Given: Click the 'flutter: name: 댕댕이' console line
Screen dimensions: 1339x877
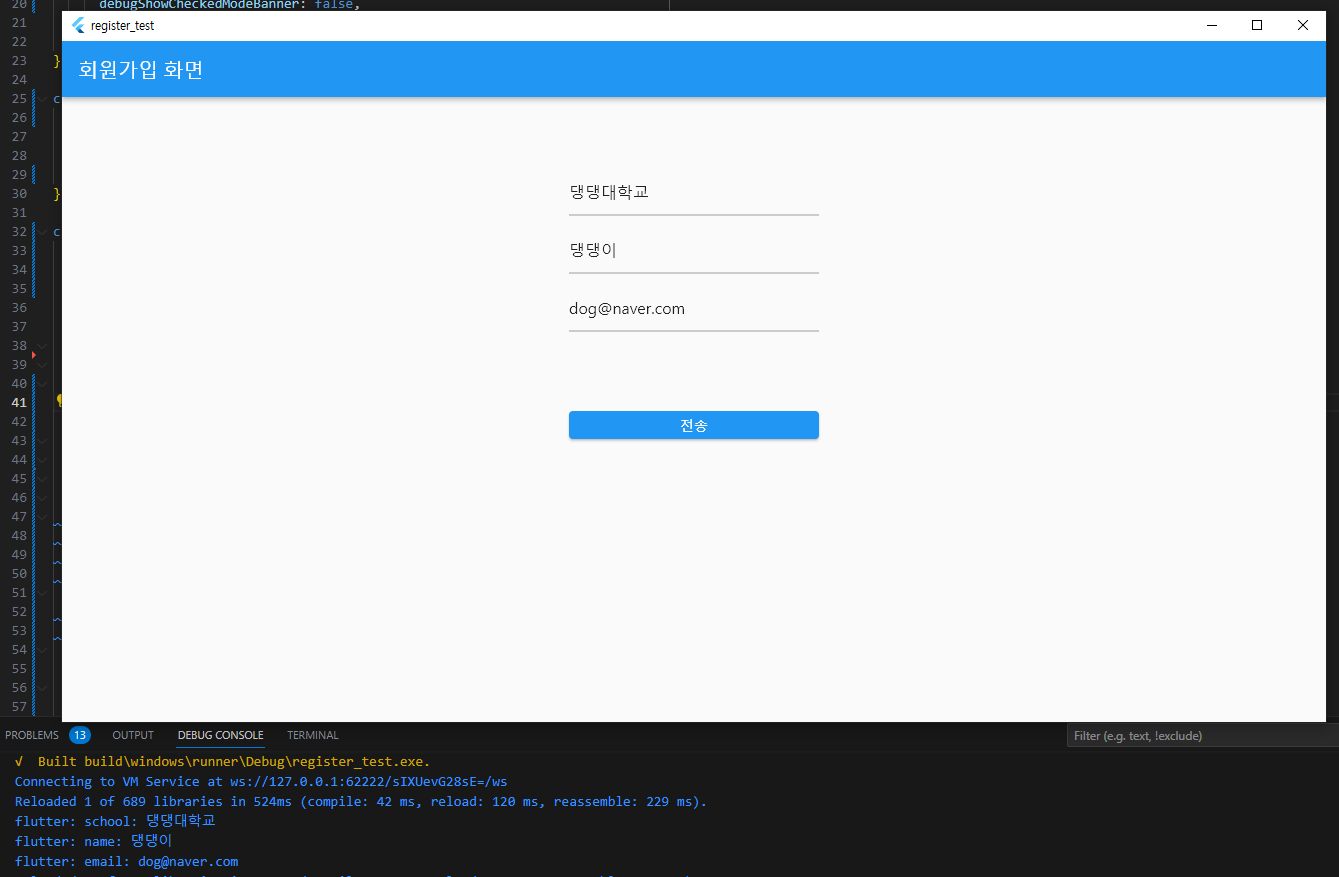Looking at the screenshot, I should coord(93,841).
